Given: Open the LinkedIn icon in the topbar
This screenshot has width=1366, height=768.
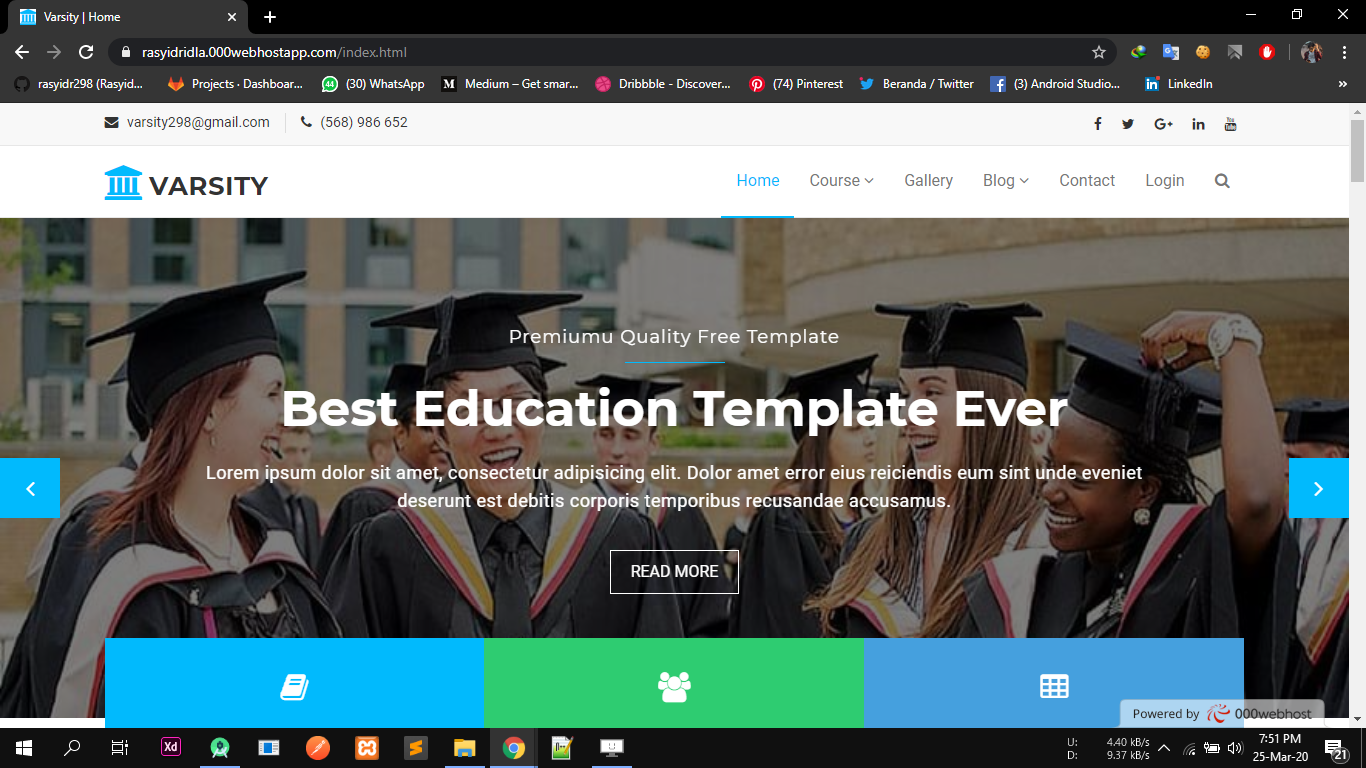Looking at the screenshot, I should point(1198,123).
